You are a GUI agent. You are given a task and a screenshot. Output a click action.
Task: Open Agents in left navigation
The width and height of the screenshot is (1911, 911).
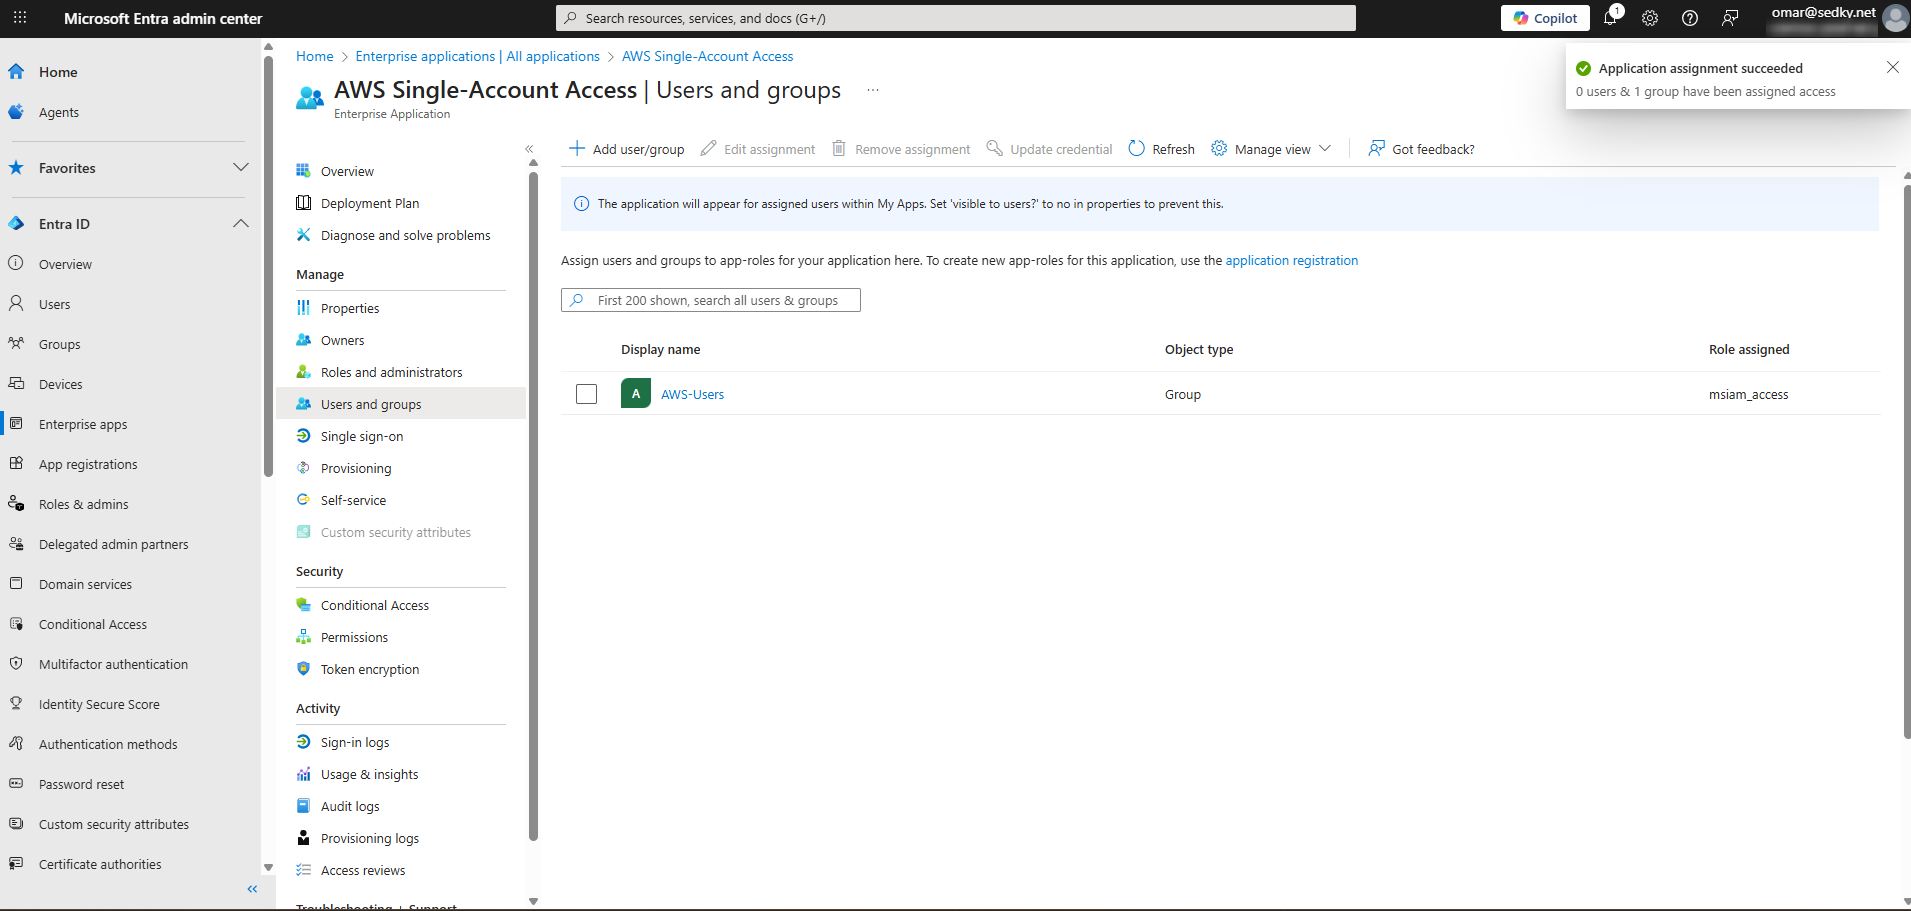58,112
